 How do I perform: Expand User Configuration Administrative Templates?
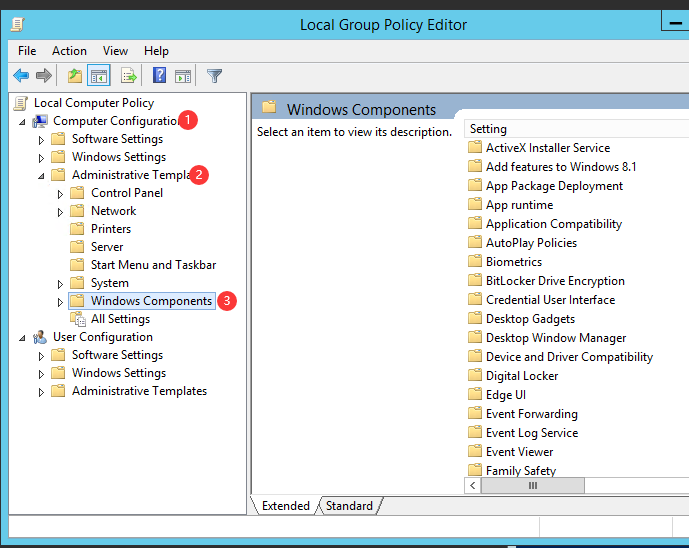coord(41,391)
